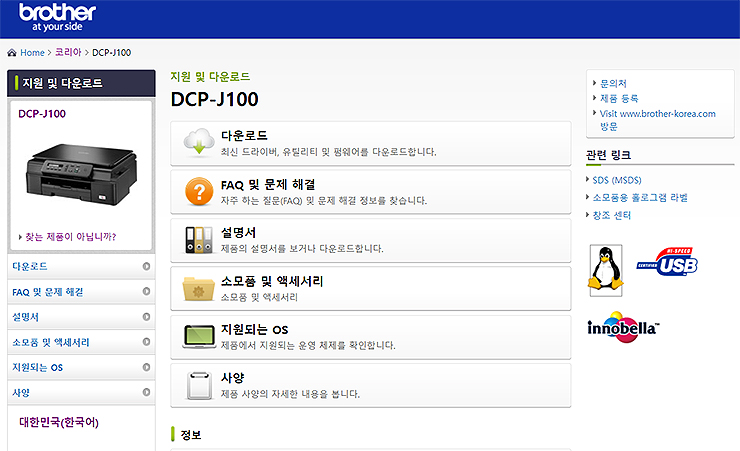This screenshot has height=451, width=740.
Task: Click the home icon in breadcrumb
Action: coord(12,52)
